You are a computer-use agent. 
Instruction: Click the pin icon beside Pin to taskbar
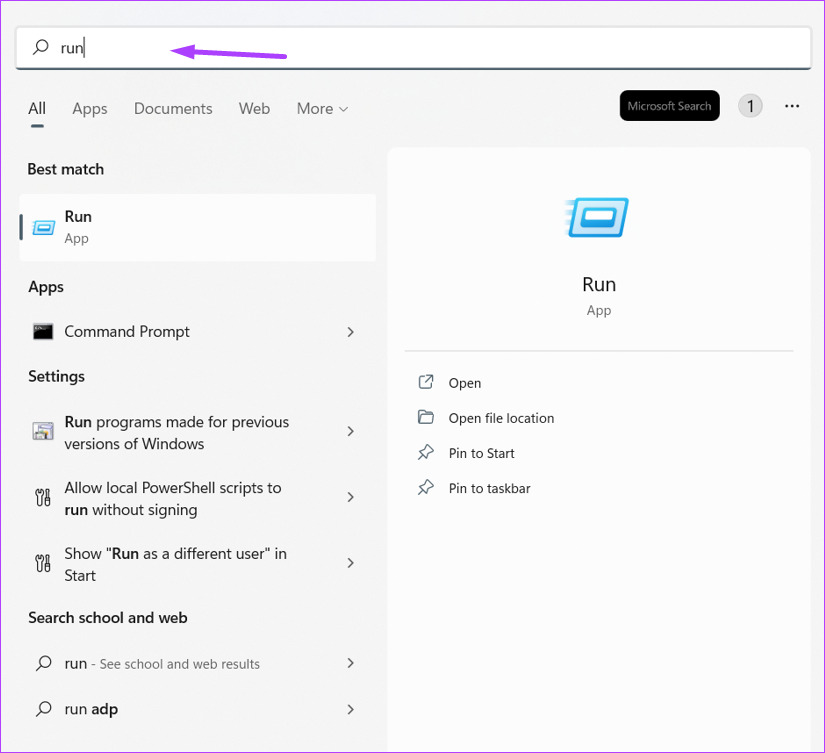click(426, 488)
